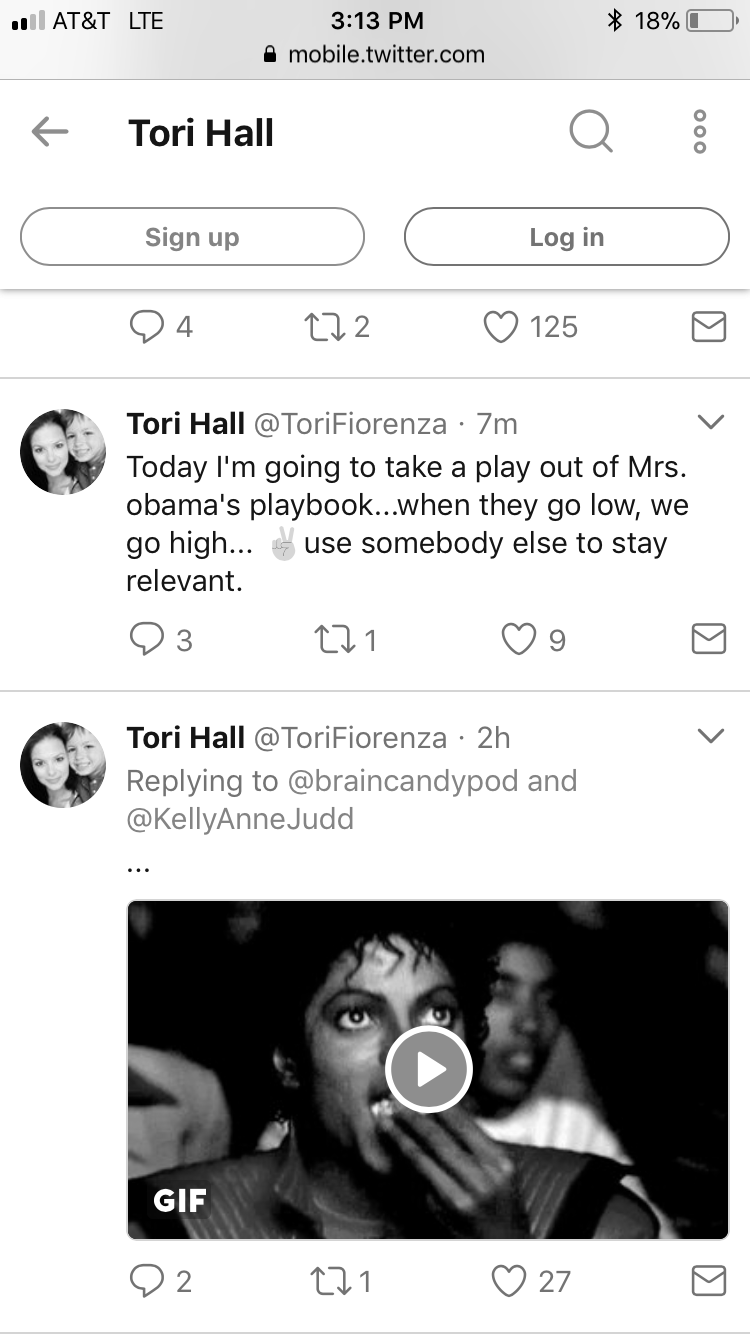Like the top tweet with 125 likes

tap(501, 327)
